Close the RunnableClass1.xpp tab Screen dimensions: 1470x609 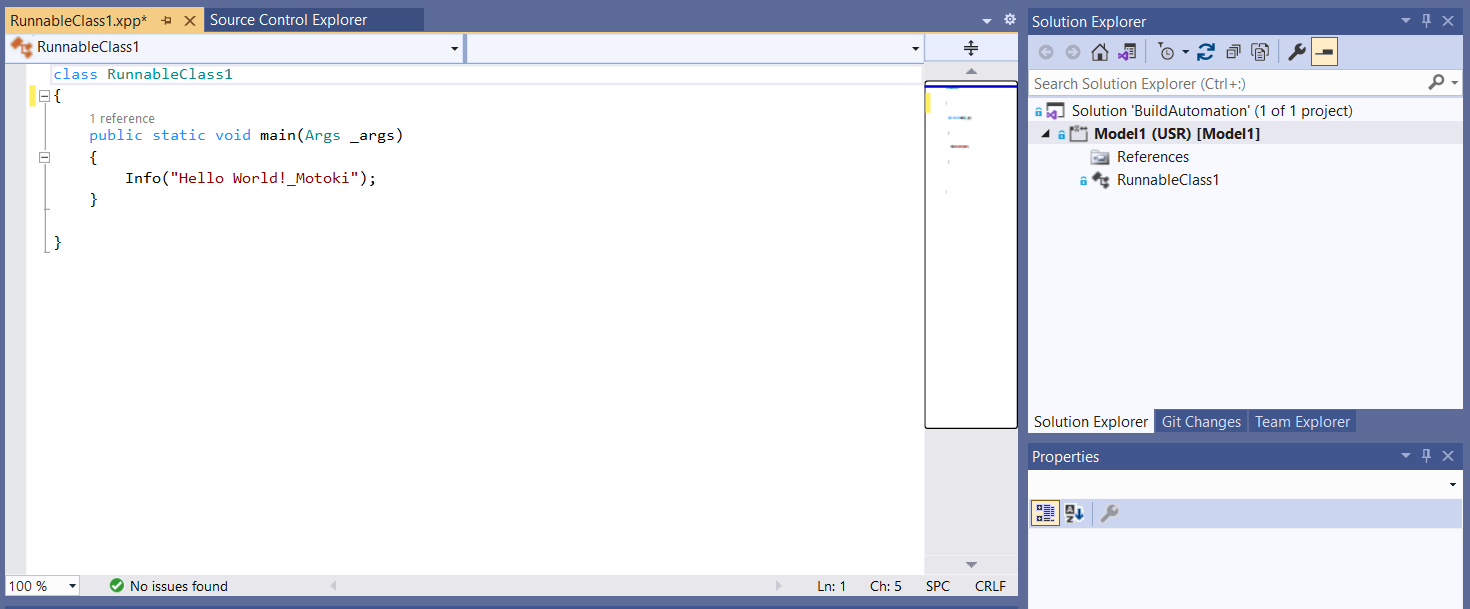(x=190, y=20)
